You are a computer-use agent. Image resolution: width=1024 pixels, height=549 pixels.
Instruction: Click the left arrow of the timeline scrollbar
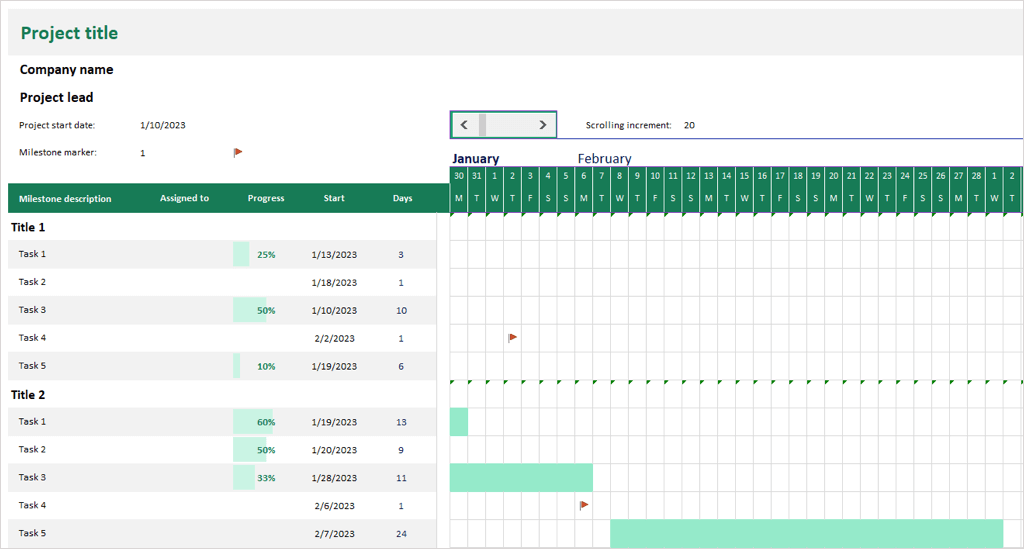[464, 125]
